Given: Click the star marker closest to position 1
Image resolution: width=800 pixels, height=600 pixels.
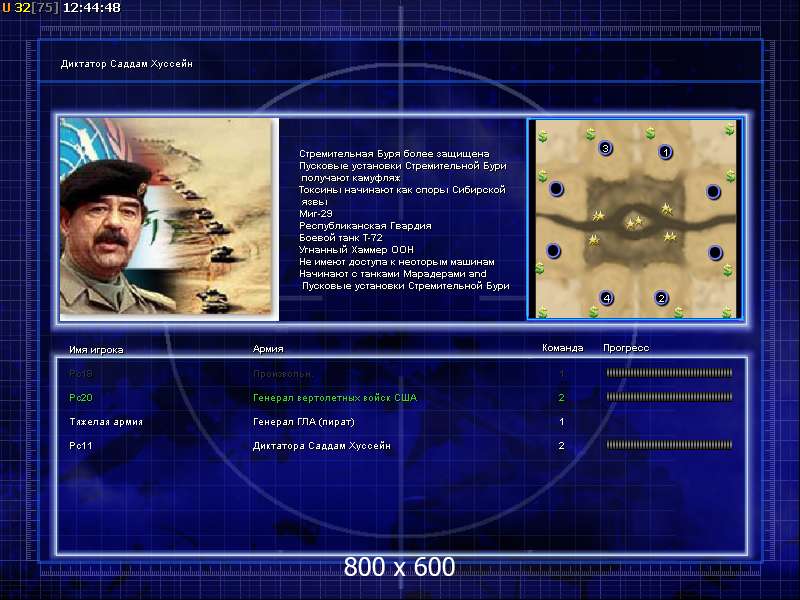Looking at the screenshot, I should pos(666,208).
